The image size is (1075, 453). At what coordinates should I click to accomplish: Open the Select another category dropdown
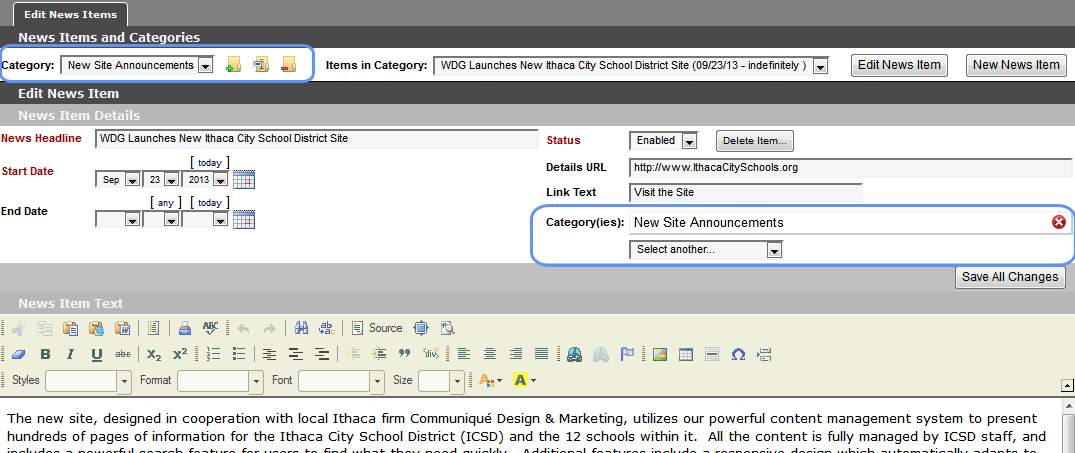click(706, 249)
